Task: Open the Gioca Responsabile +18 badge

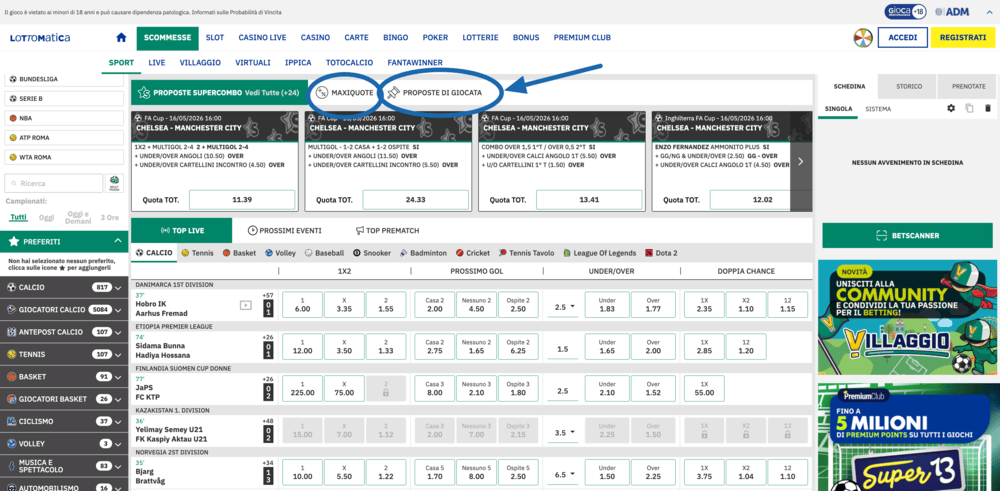Action: coord(906,12)
